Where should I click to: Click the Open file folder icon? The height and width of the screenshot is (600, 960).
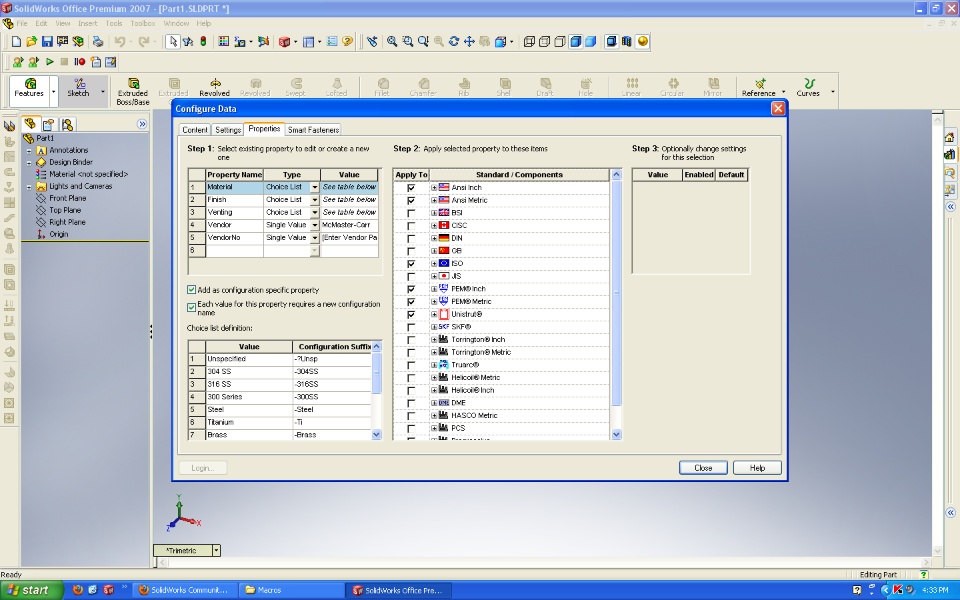[x=31, y=42]
